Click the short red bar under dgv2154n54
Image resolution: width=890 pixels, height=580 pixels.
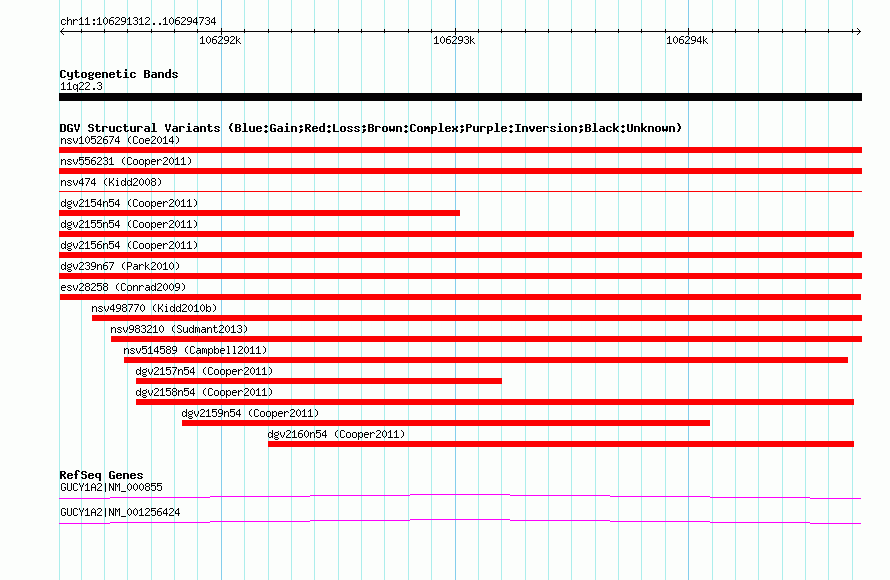coord(259,213)
